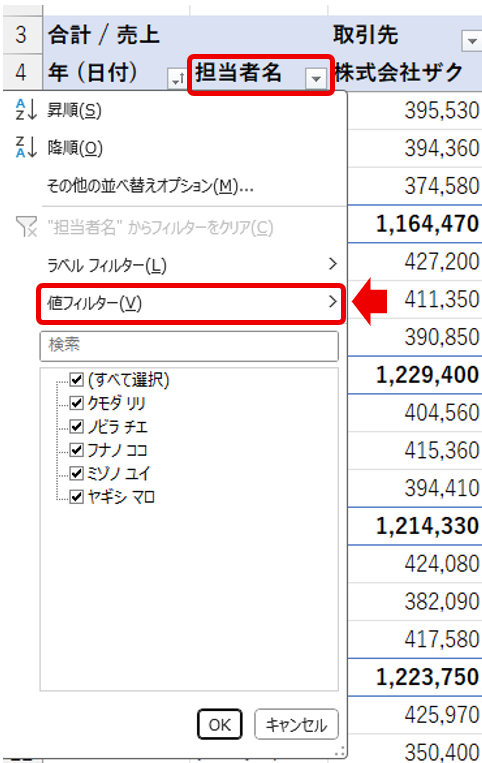Click the キャンセル button
482x763 pixels.
click(x=296, y=725)
